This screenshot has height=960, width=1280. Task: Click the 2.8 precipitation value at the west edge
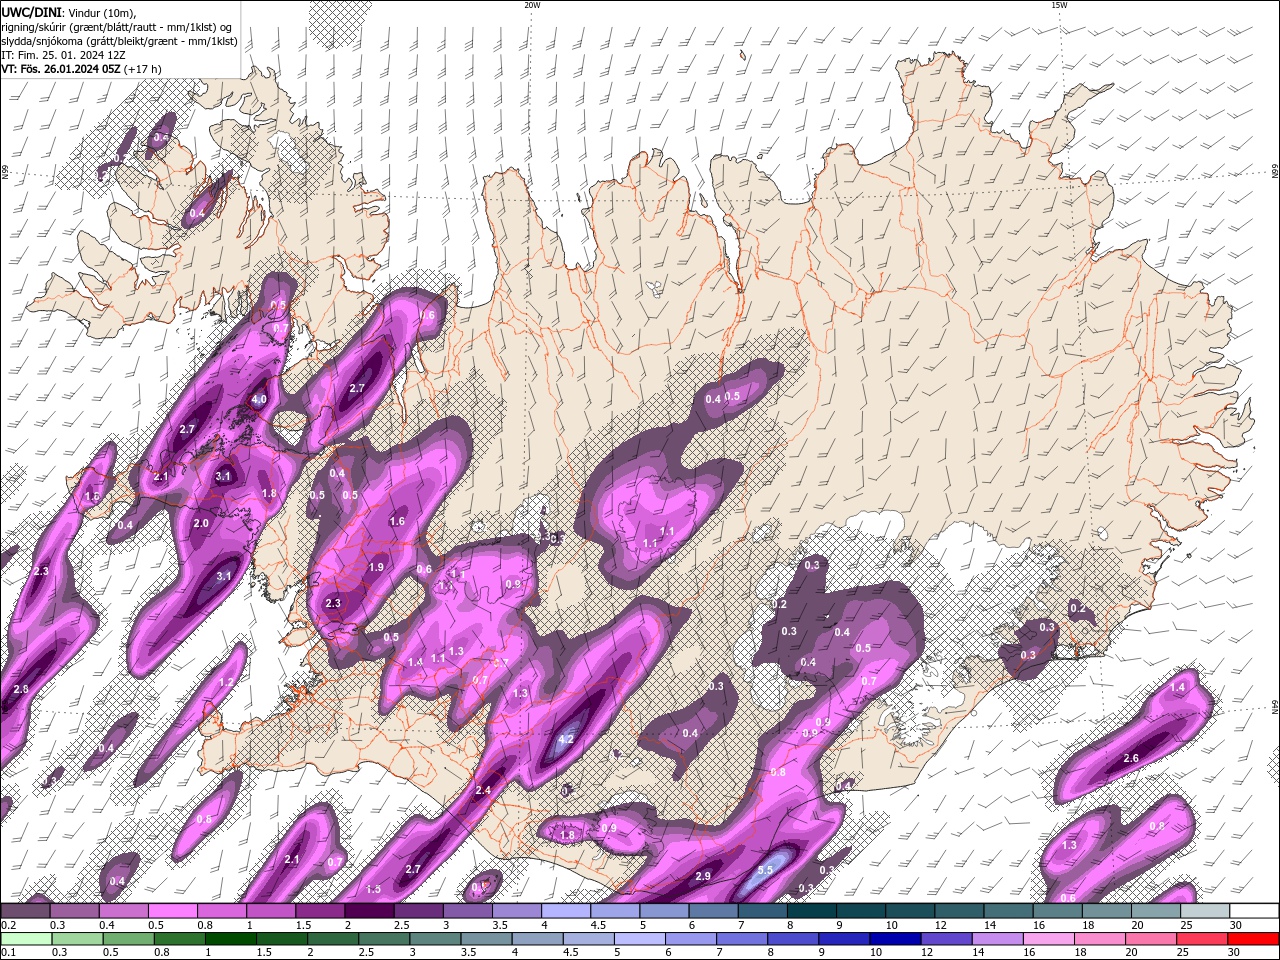pyautogui.click(x=21, y=690)
